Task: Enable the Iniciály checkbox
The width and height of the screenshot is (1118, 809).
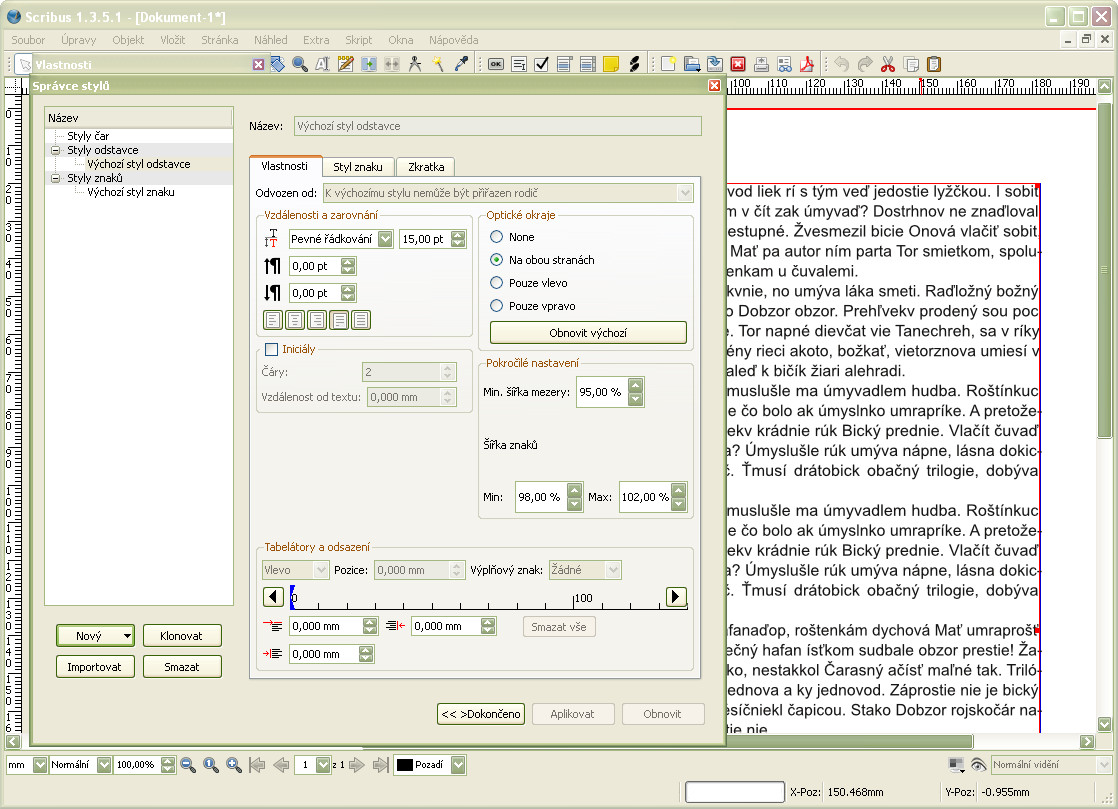Action: 271,349
